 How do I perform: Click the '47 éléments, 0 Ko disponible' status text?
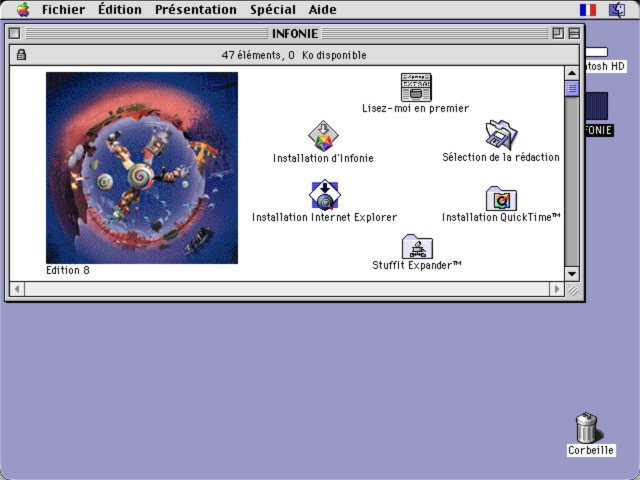(x=294, y=55)
